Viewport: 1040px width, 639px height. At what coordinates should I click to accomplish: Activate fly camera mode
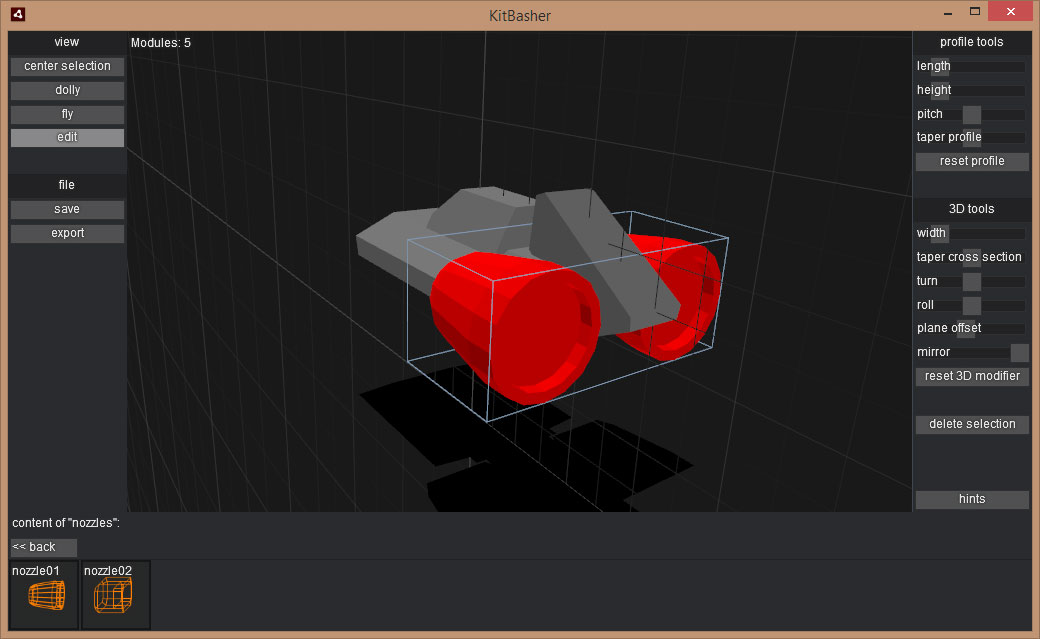coord(67,114)
